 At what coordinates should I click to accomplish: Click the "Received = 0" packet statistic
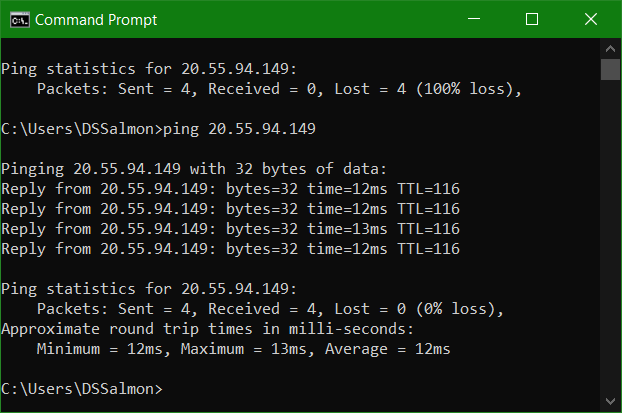262,89
